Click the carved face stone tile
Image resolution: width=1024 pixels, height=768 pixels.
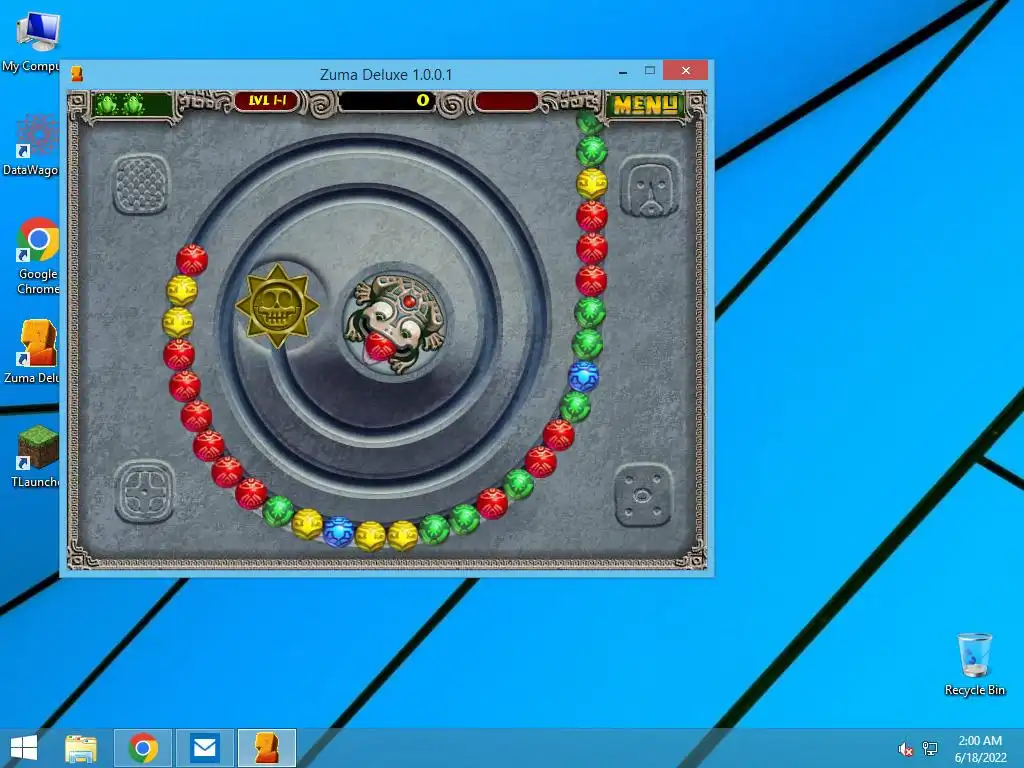click(650, 187)
